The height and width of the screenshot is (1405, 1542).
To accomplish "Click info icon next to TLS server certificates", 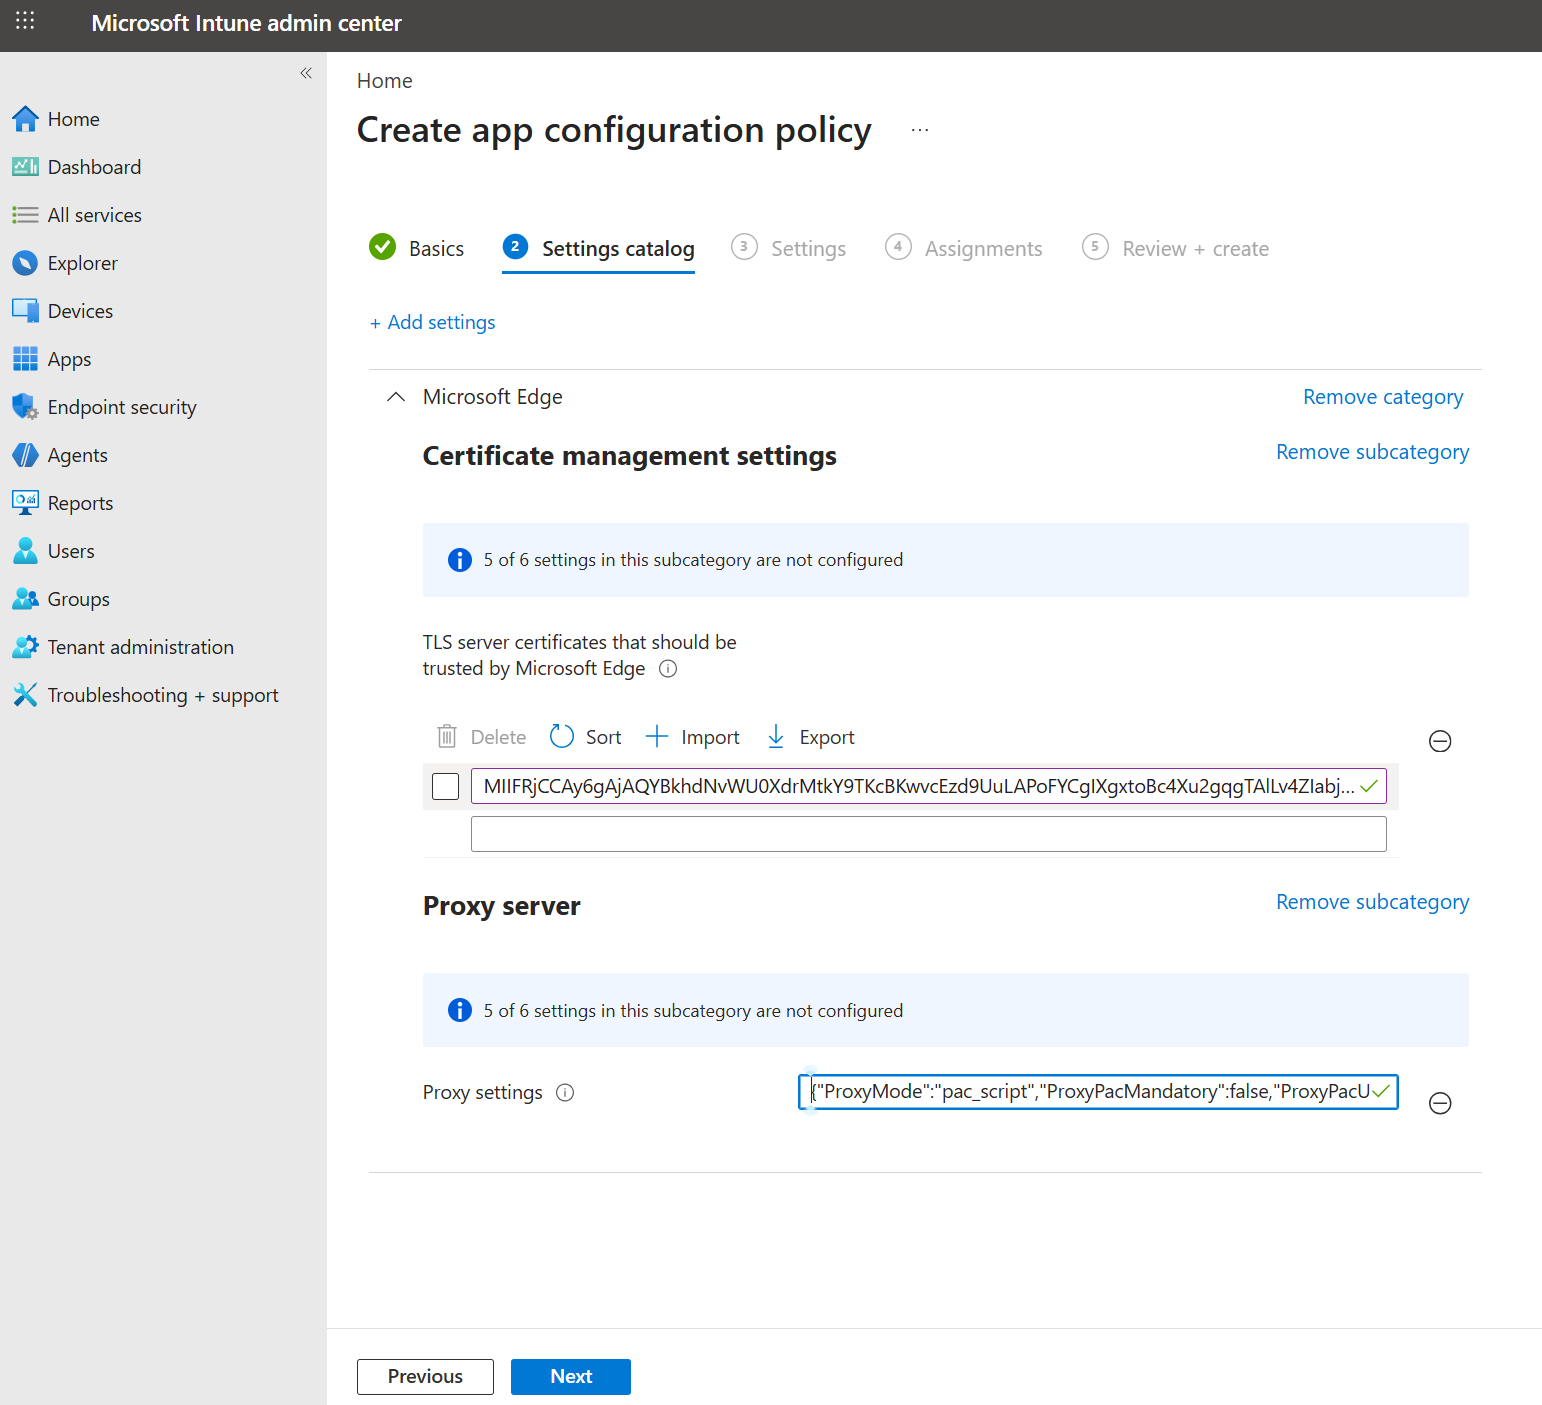I will 668,669.
